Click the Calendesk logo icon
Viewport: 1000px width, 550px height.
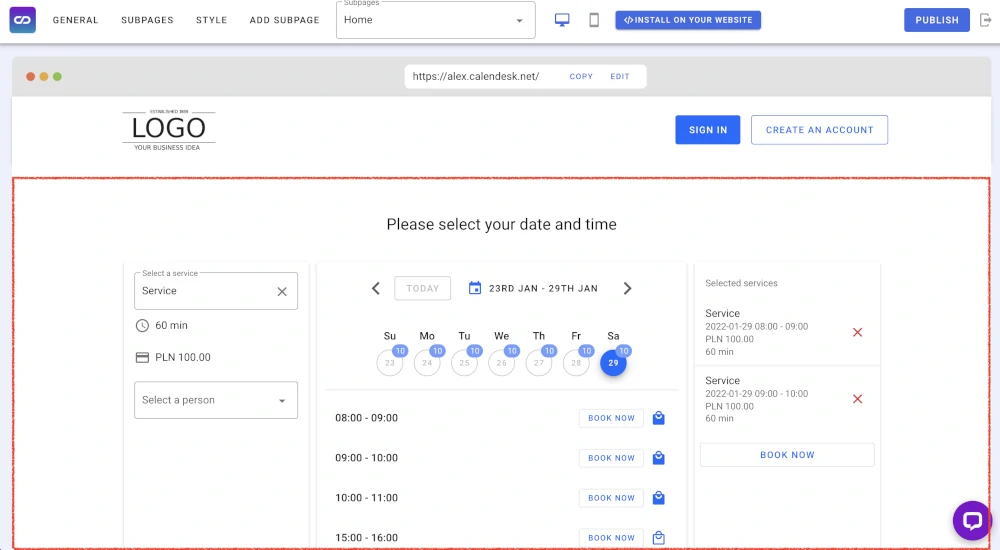click(22, 20)
